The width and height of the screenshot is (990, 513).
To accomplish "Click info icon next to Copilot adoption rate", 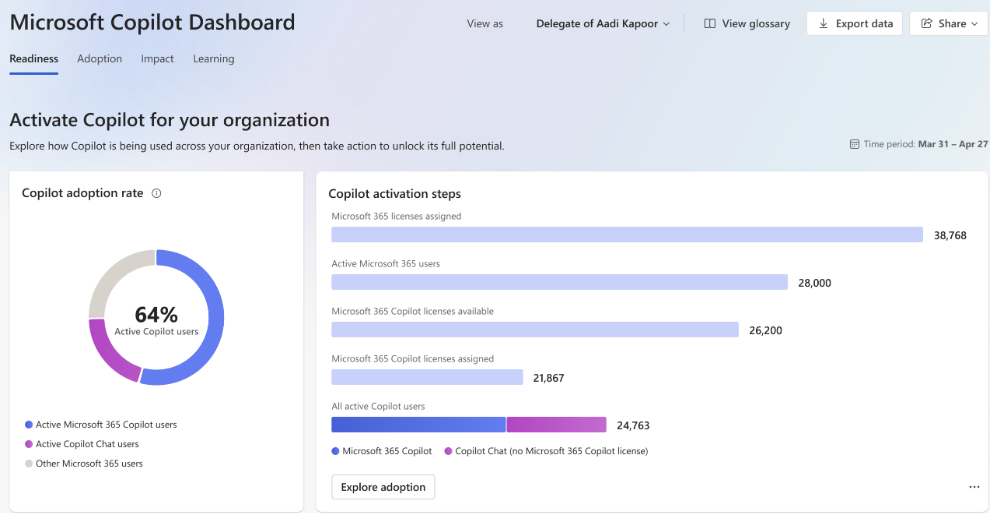I will 157,193.
